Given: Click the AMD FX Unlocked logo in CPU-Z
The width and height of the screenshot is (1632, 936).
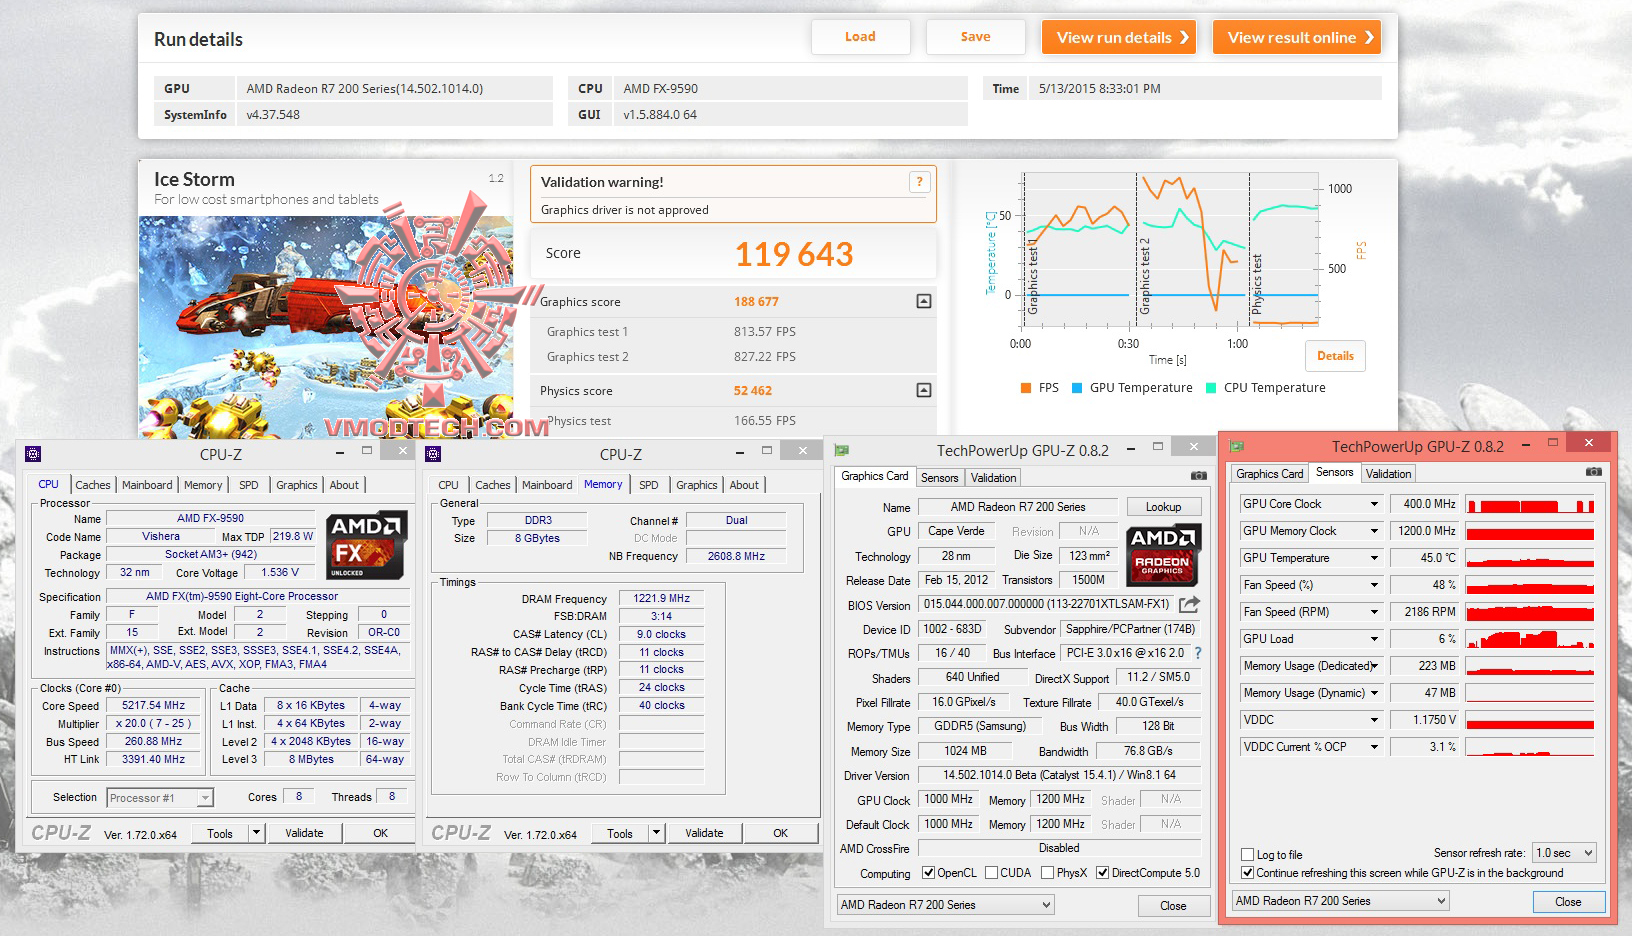Looking at the screenshot, I should coord(366,545).
